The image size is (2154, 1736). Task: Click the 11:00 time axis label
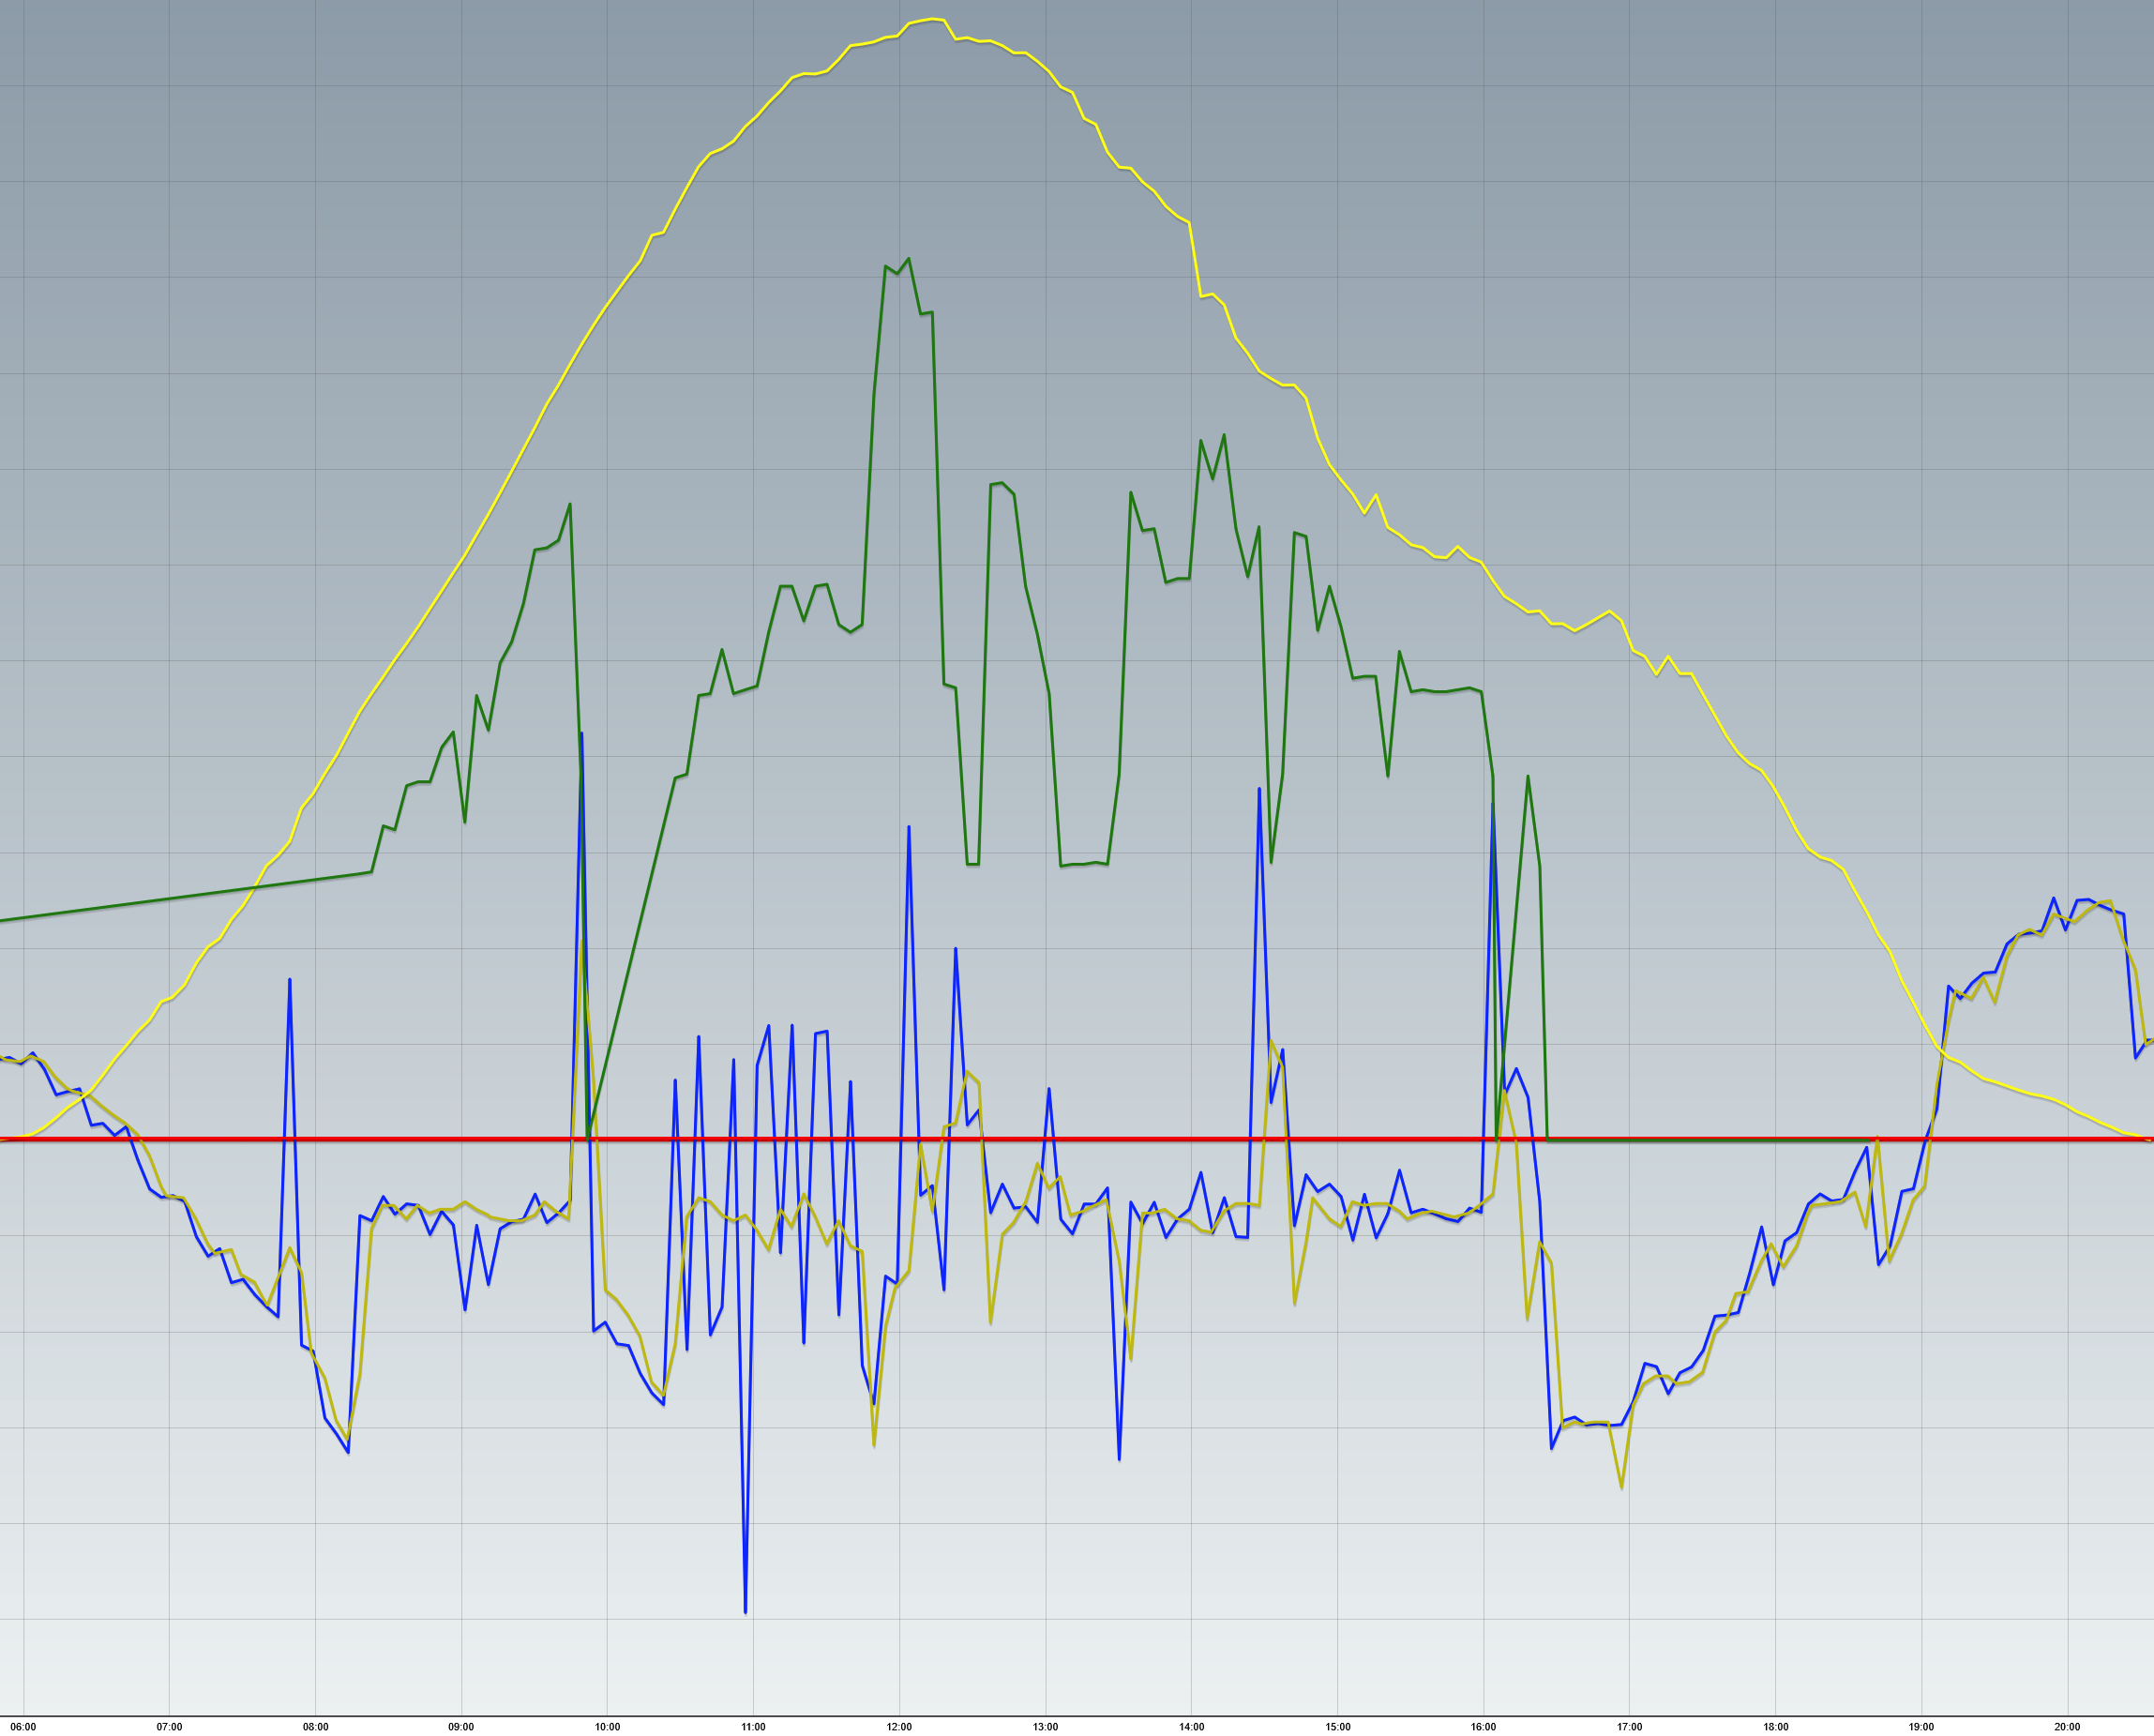[753, 1727]
